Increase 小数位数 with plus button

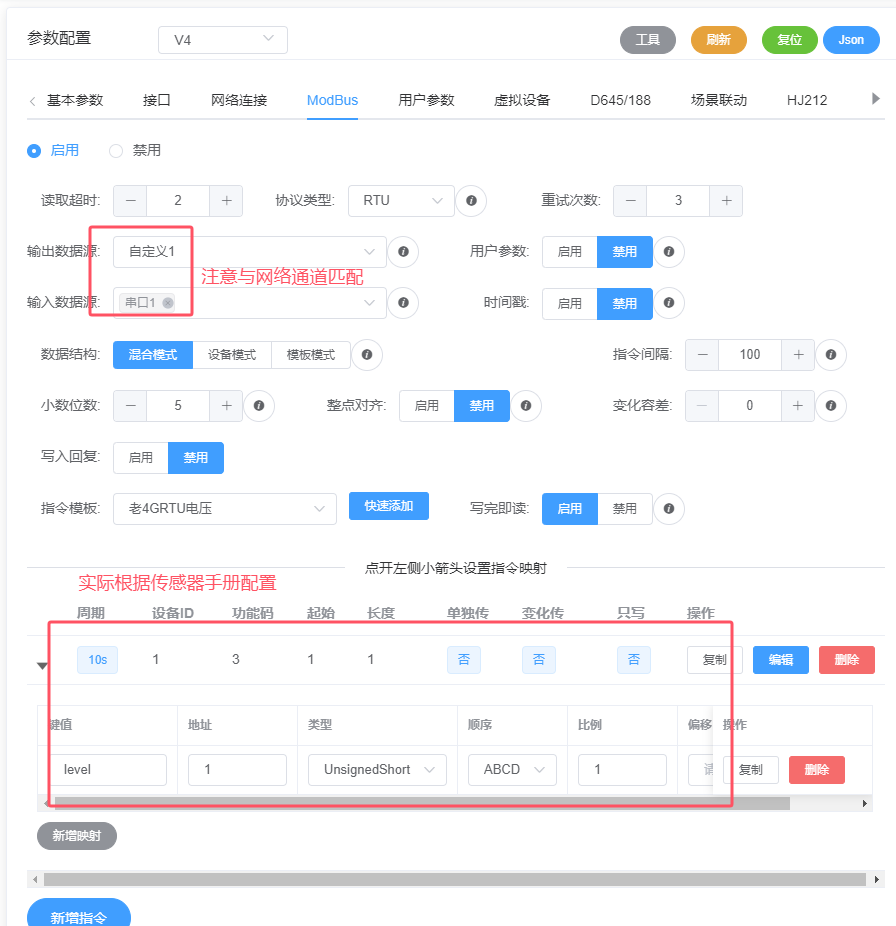tap(226, 406)
